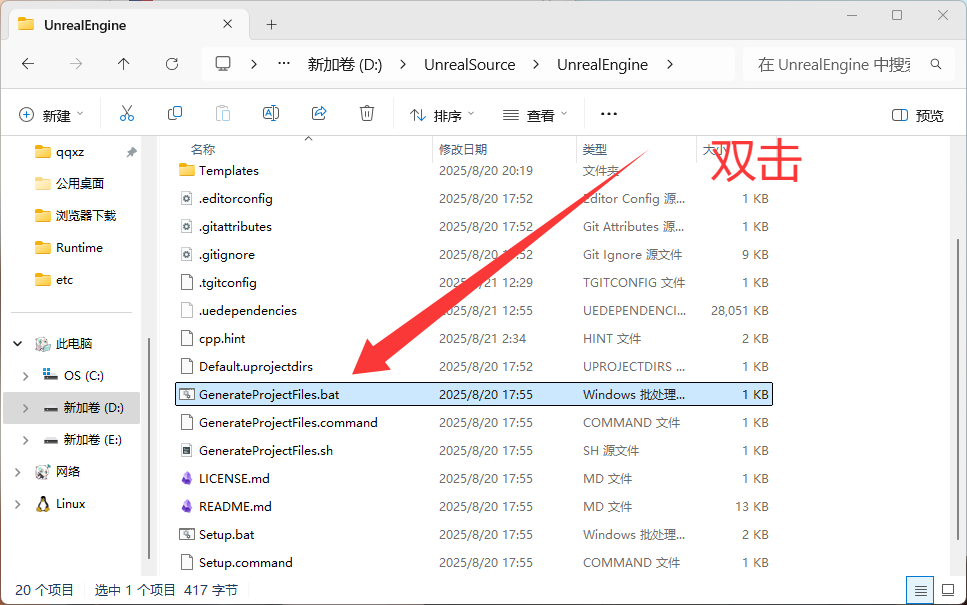Click the 名称 column header

point(203,149)
